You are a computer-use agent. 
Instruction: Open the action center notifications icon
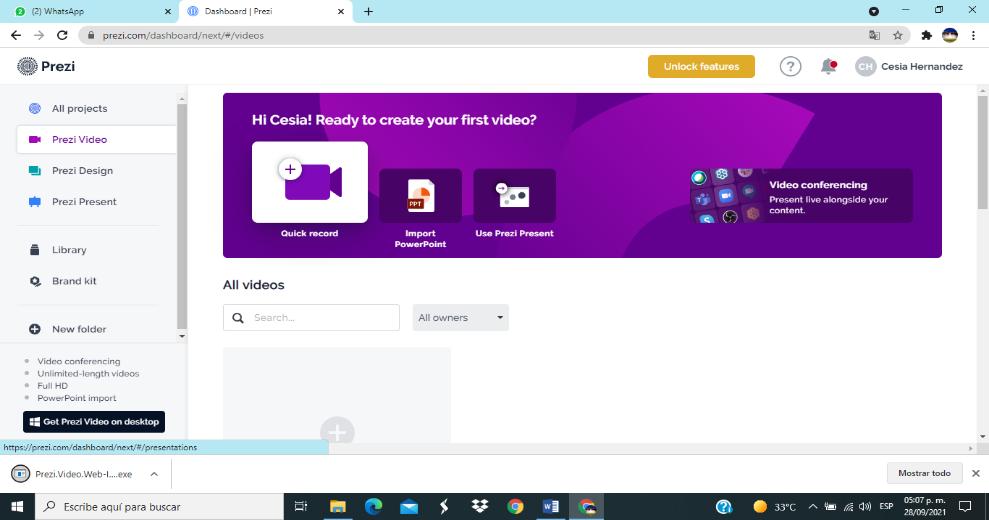[965, 507]
